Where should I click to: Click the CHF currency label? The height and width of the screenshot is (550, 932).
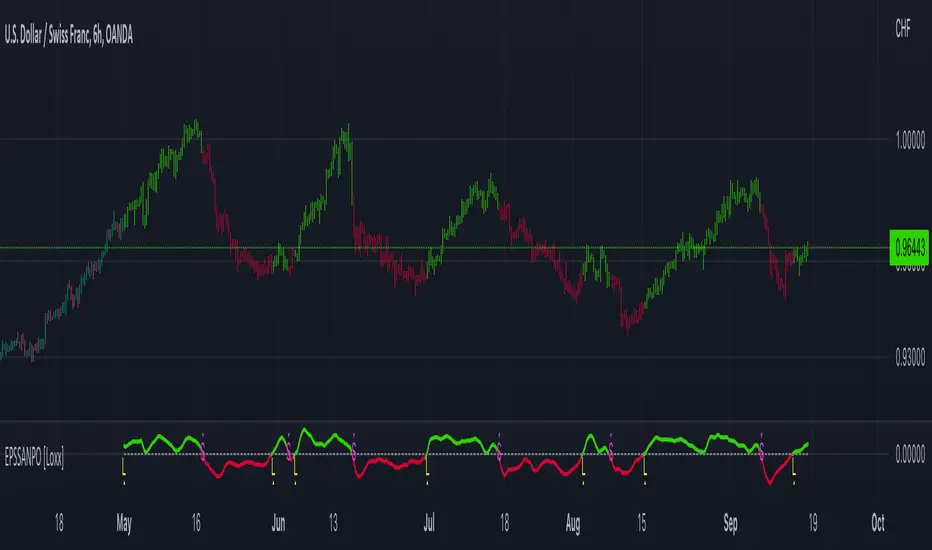902,28
